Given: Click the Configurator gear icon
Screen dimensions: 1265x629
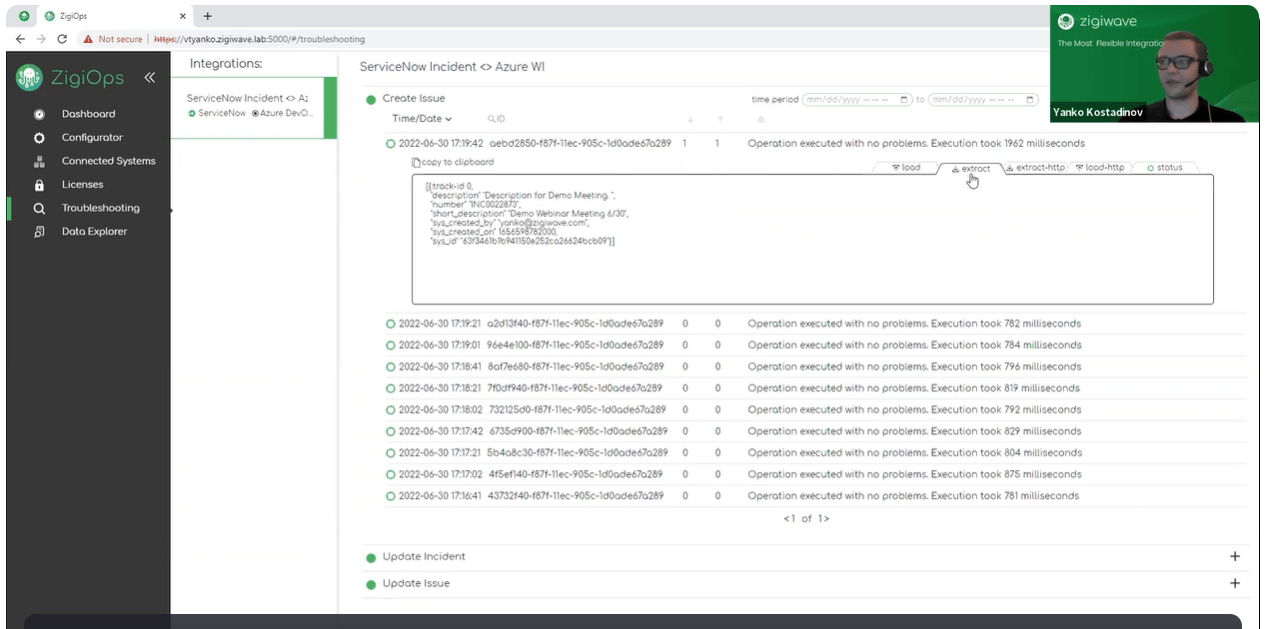Looking at the screenshot, I should [x=39, y=138].
